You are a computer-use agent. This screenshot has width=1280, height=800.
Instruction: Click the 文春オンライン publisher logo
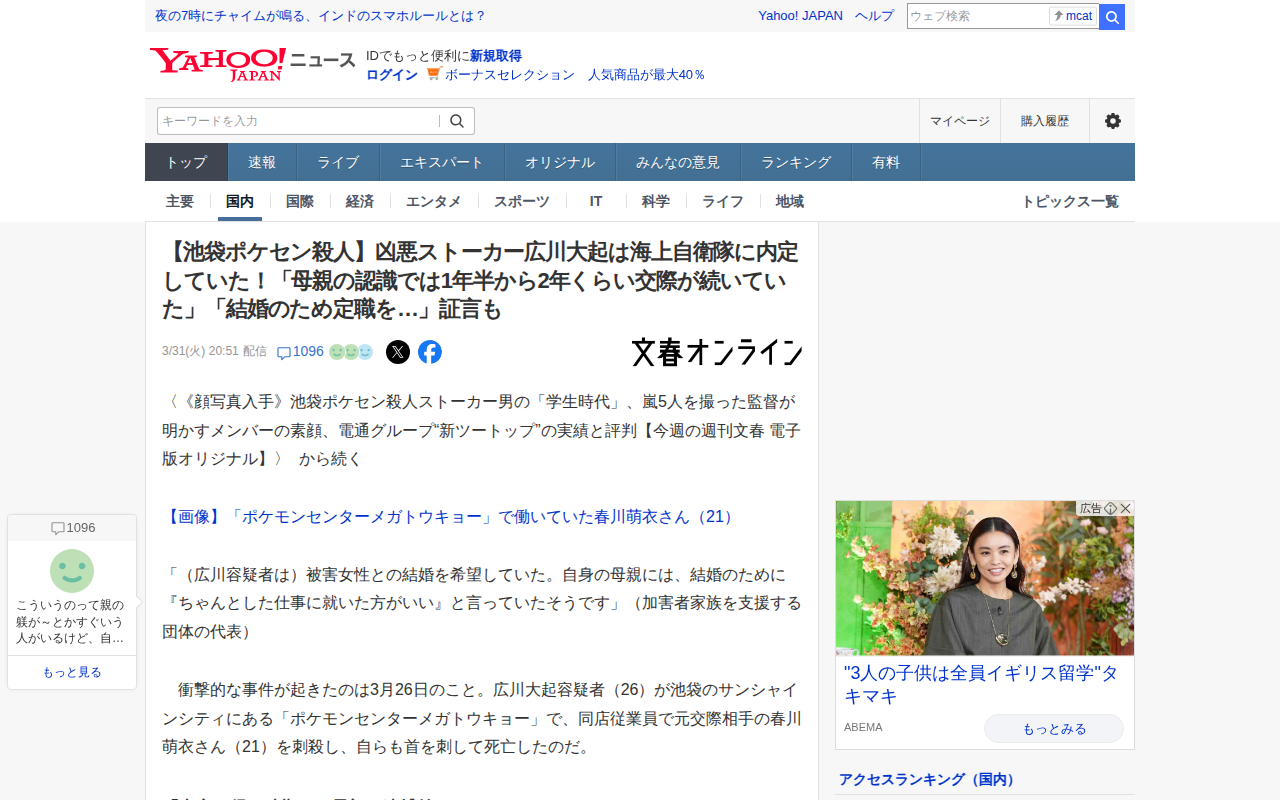717,352
